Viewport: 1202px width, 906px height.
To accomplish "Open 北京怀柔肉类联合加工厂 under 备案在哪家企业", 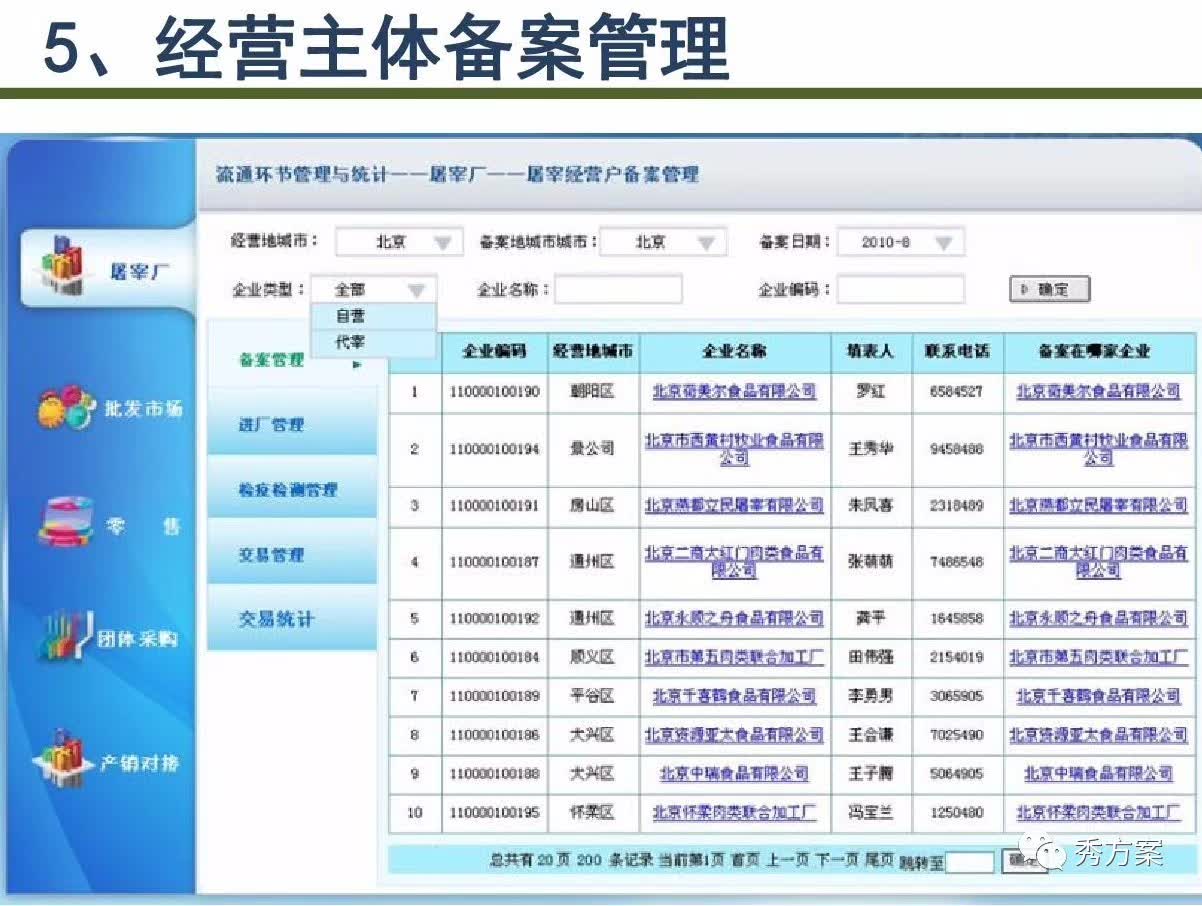I will pyautogui.click(x=1099, y=813).
